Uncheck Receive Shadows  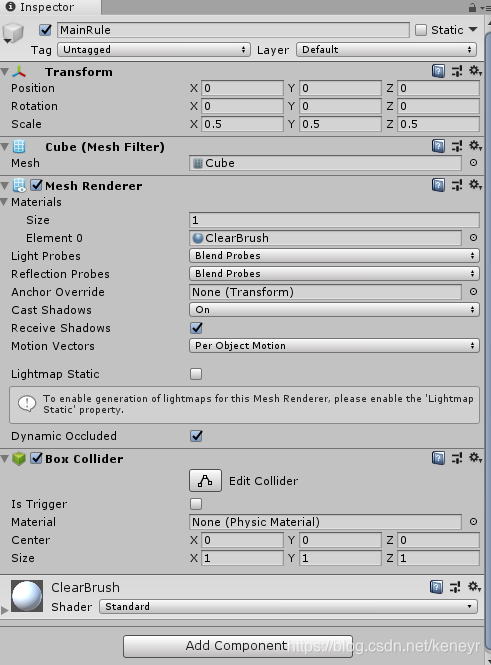[x=196, y=328]
